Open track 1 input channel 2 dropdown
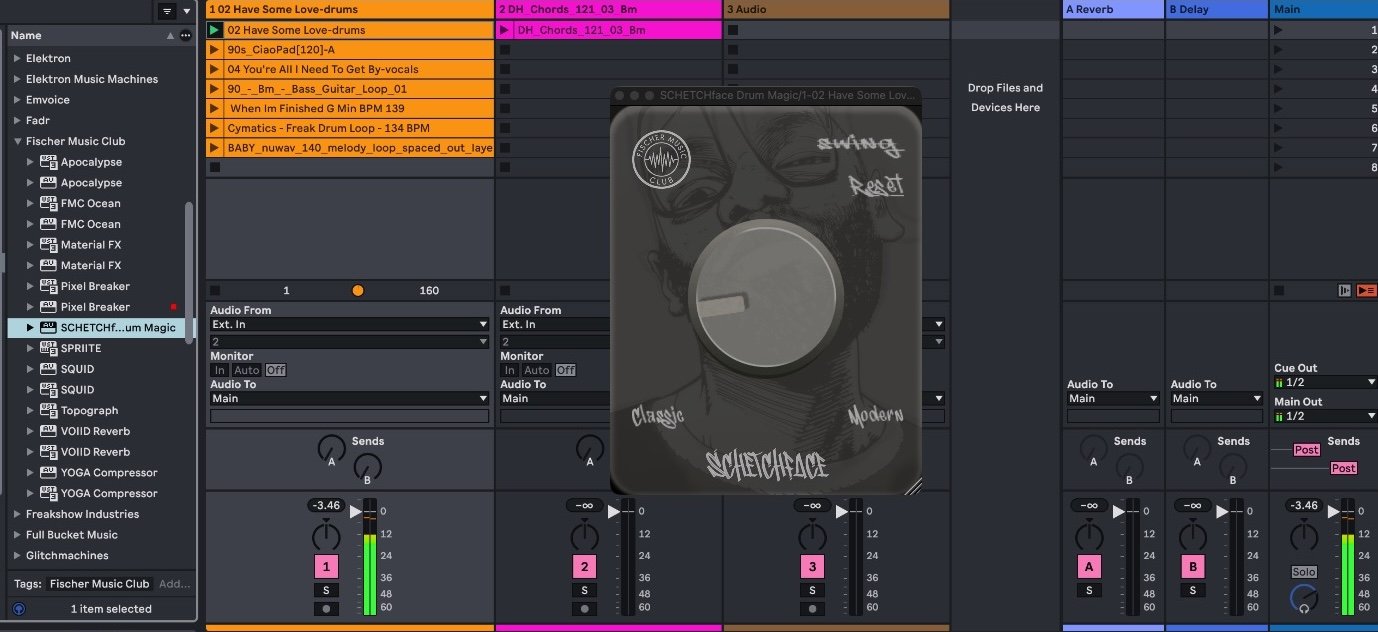Screen dimensions: 1378x632 [x=349, y=341]
